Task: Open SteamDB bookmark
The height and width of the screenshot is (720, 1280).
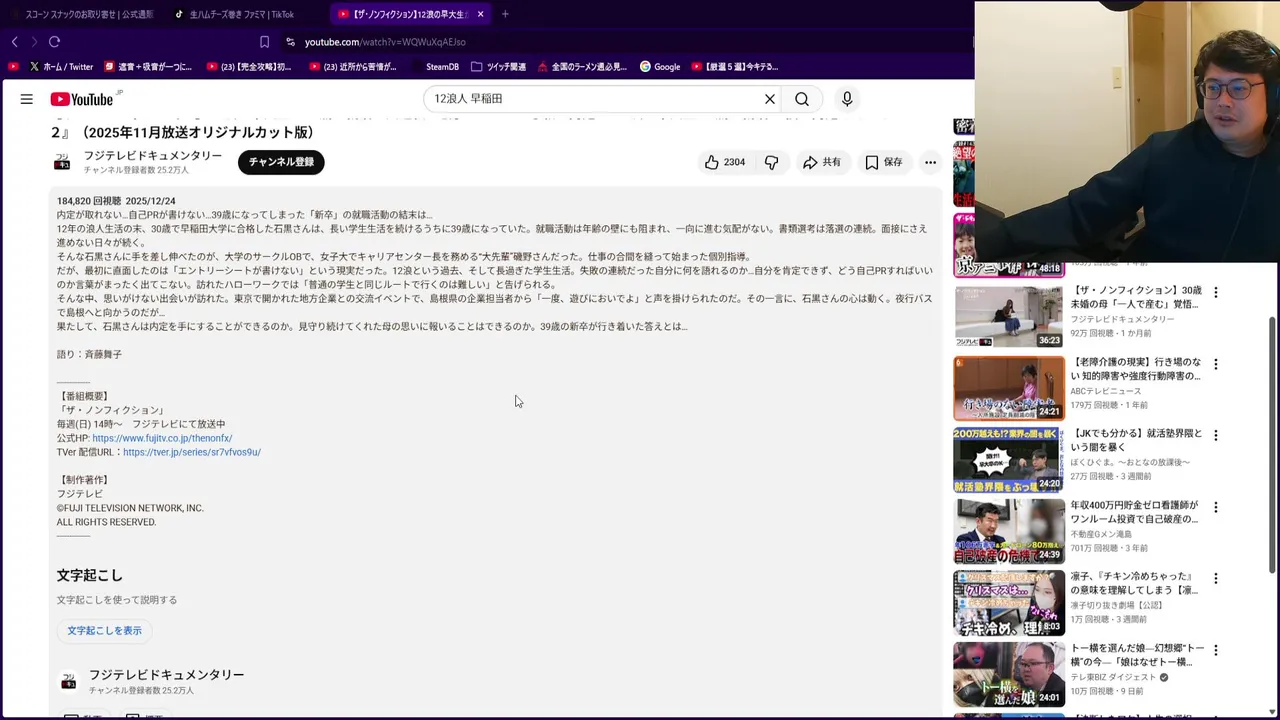Action: 434,67
